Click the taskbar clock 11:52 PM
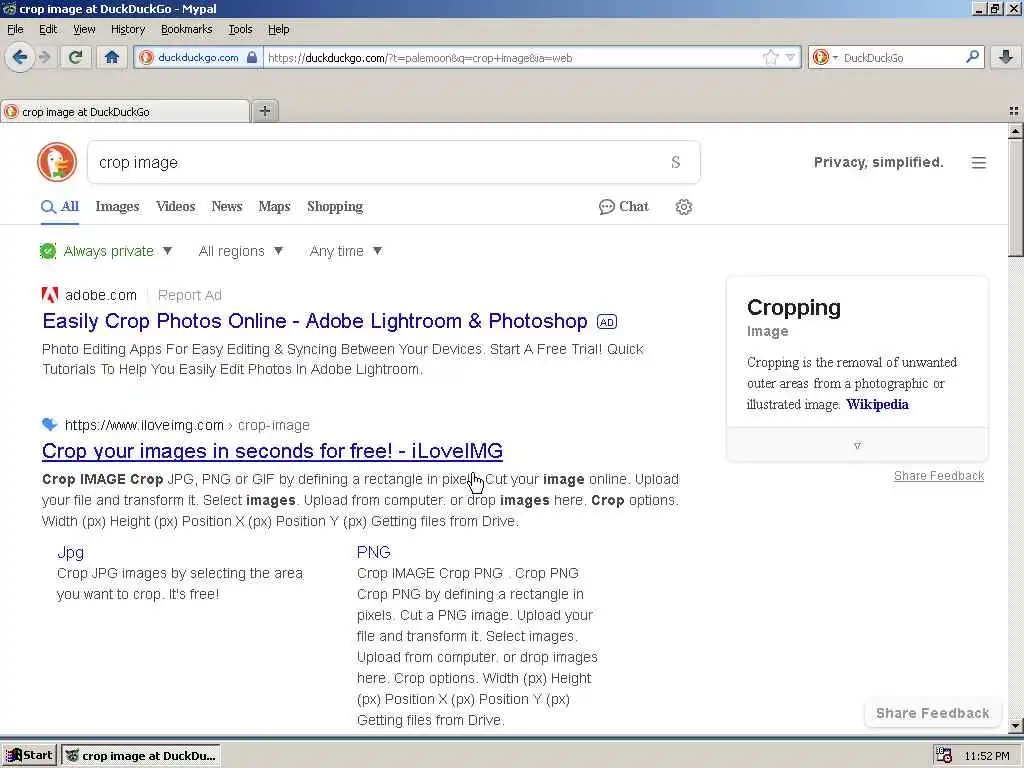Screen dimensions: 1024x768 click(987, 756)
